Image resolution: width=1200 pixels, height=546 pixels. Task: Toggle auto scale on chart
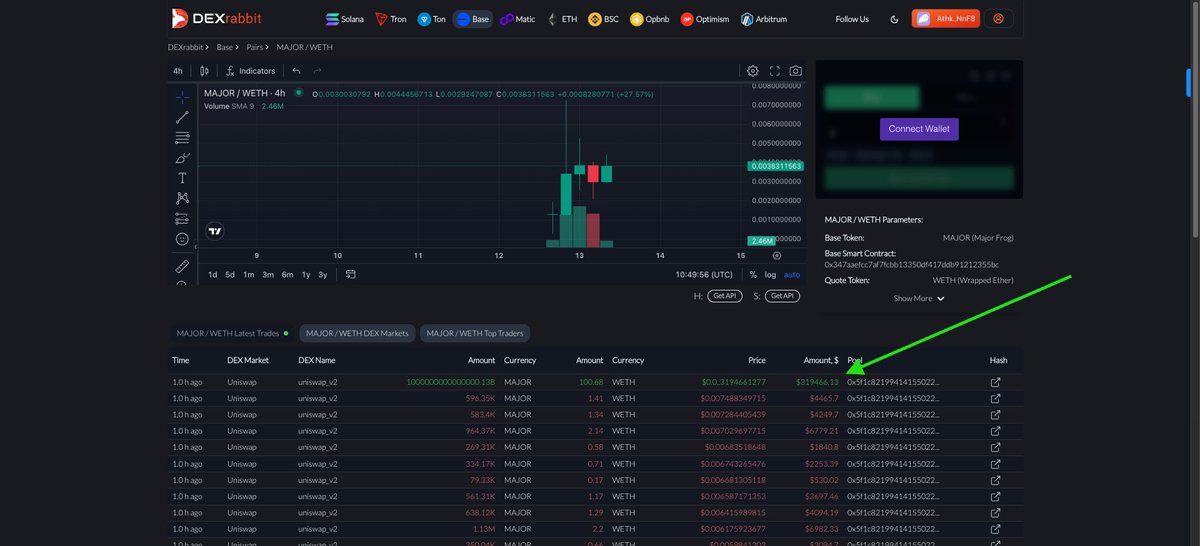791,274
